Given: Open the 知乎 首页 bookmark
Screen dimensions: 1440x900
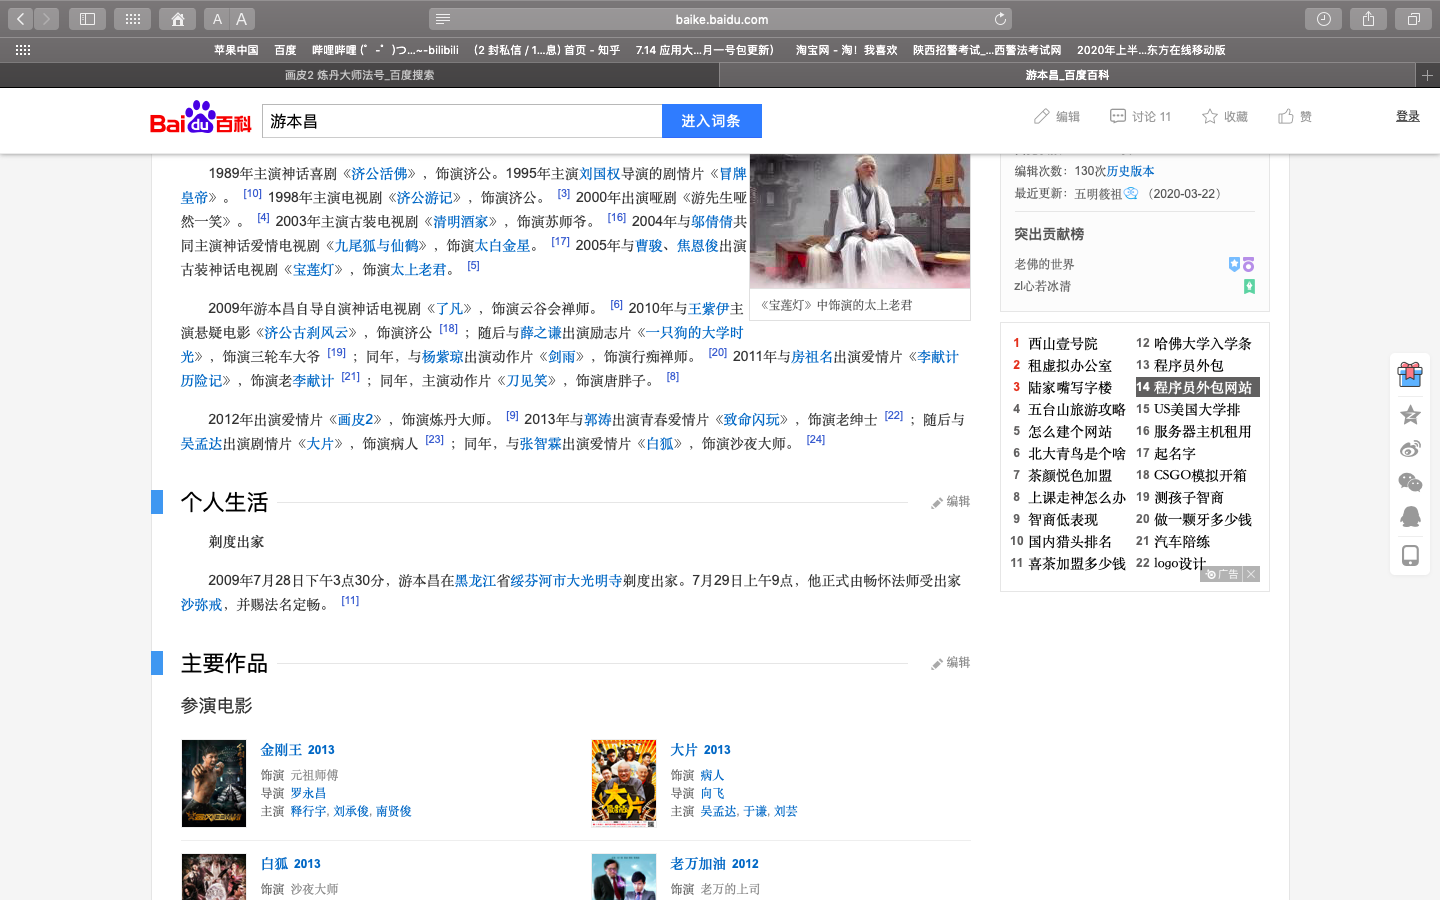Looking at the screenshot, I should point(547,50).
